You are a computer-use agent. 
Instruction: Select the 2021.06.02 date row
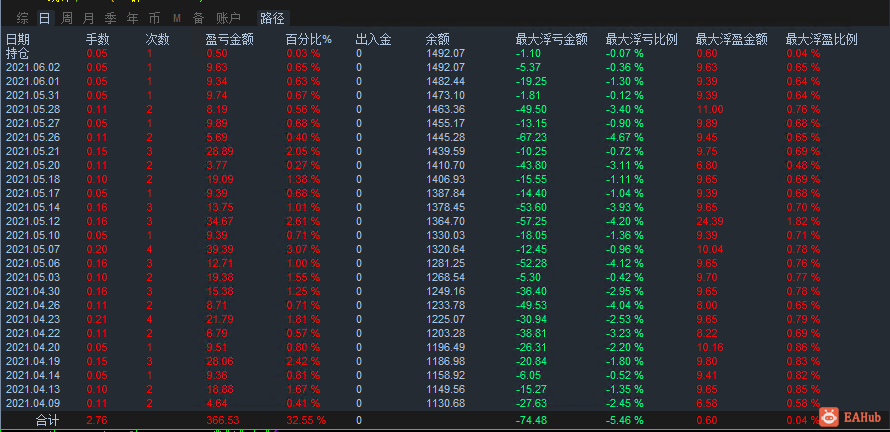(32, 68)
